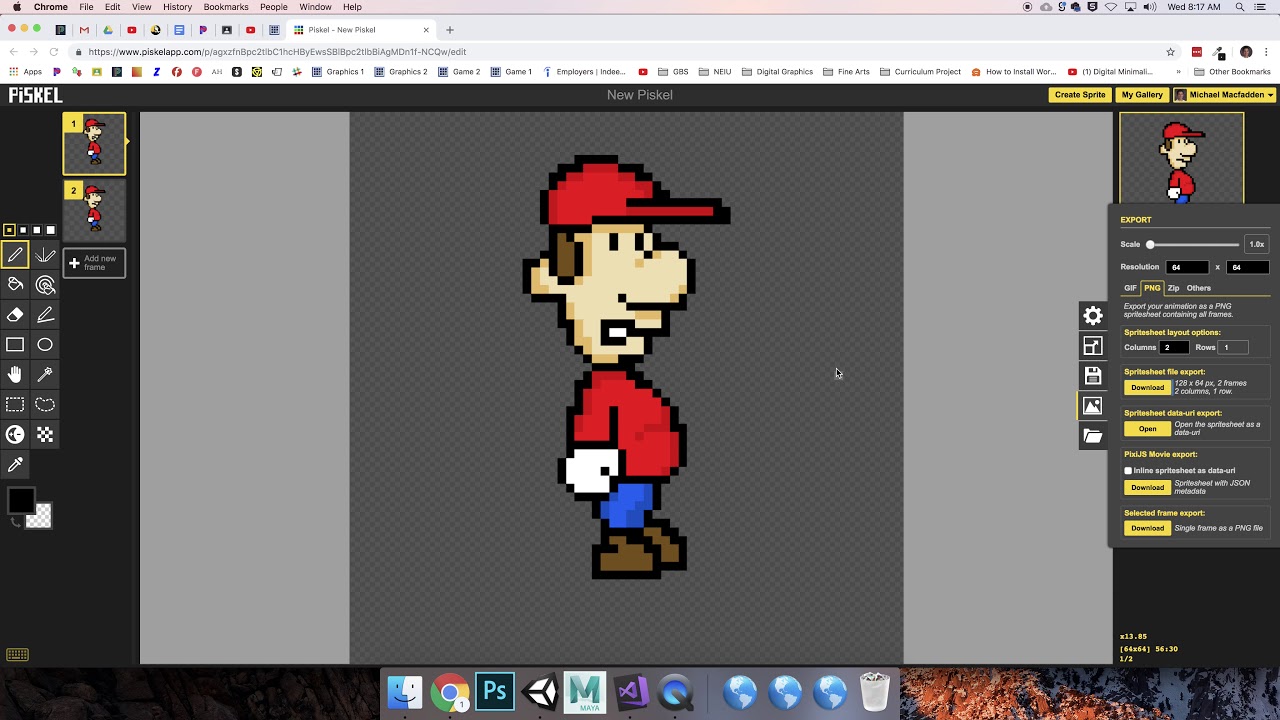Select the Magic wand shape selection tool
Viewport: 1280px width, 720px height.
tap(45, 375)
